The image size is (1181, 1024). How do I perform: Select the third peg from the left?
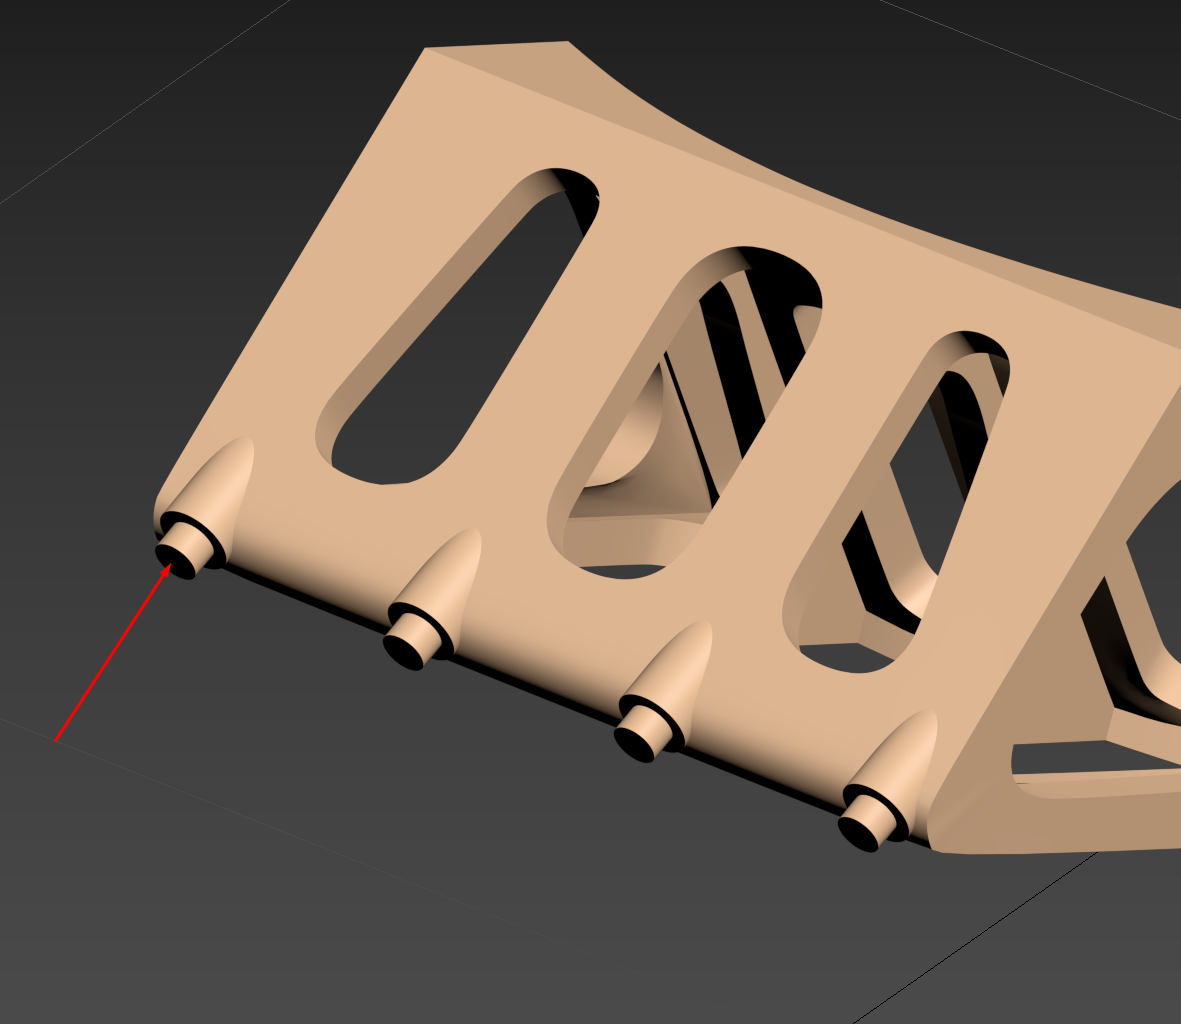(x=643, y=733)
